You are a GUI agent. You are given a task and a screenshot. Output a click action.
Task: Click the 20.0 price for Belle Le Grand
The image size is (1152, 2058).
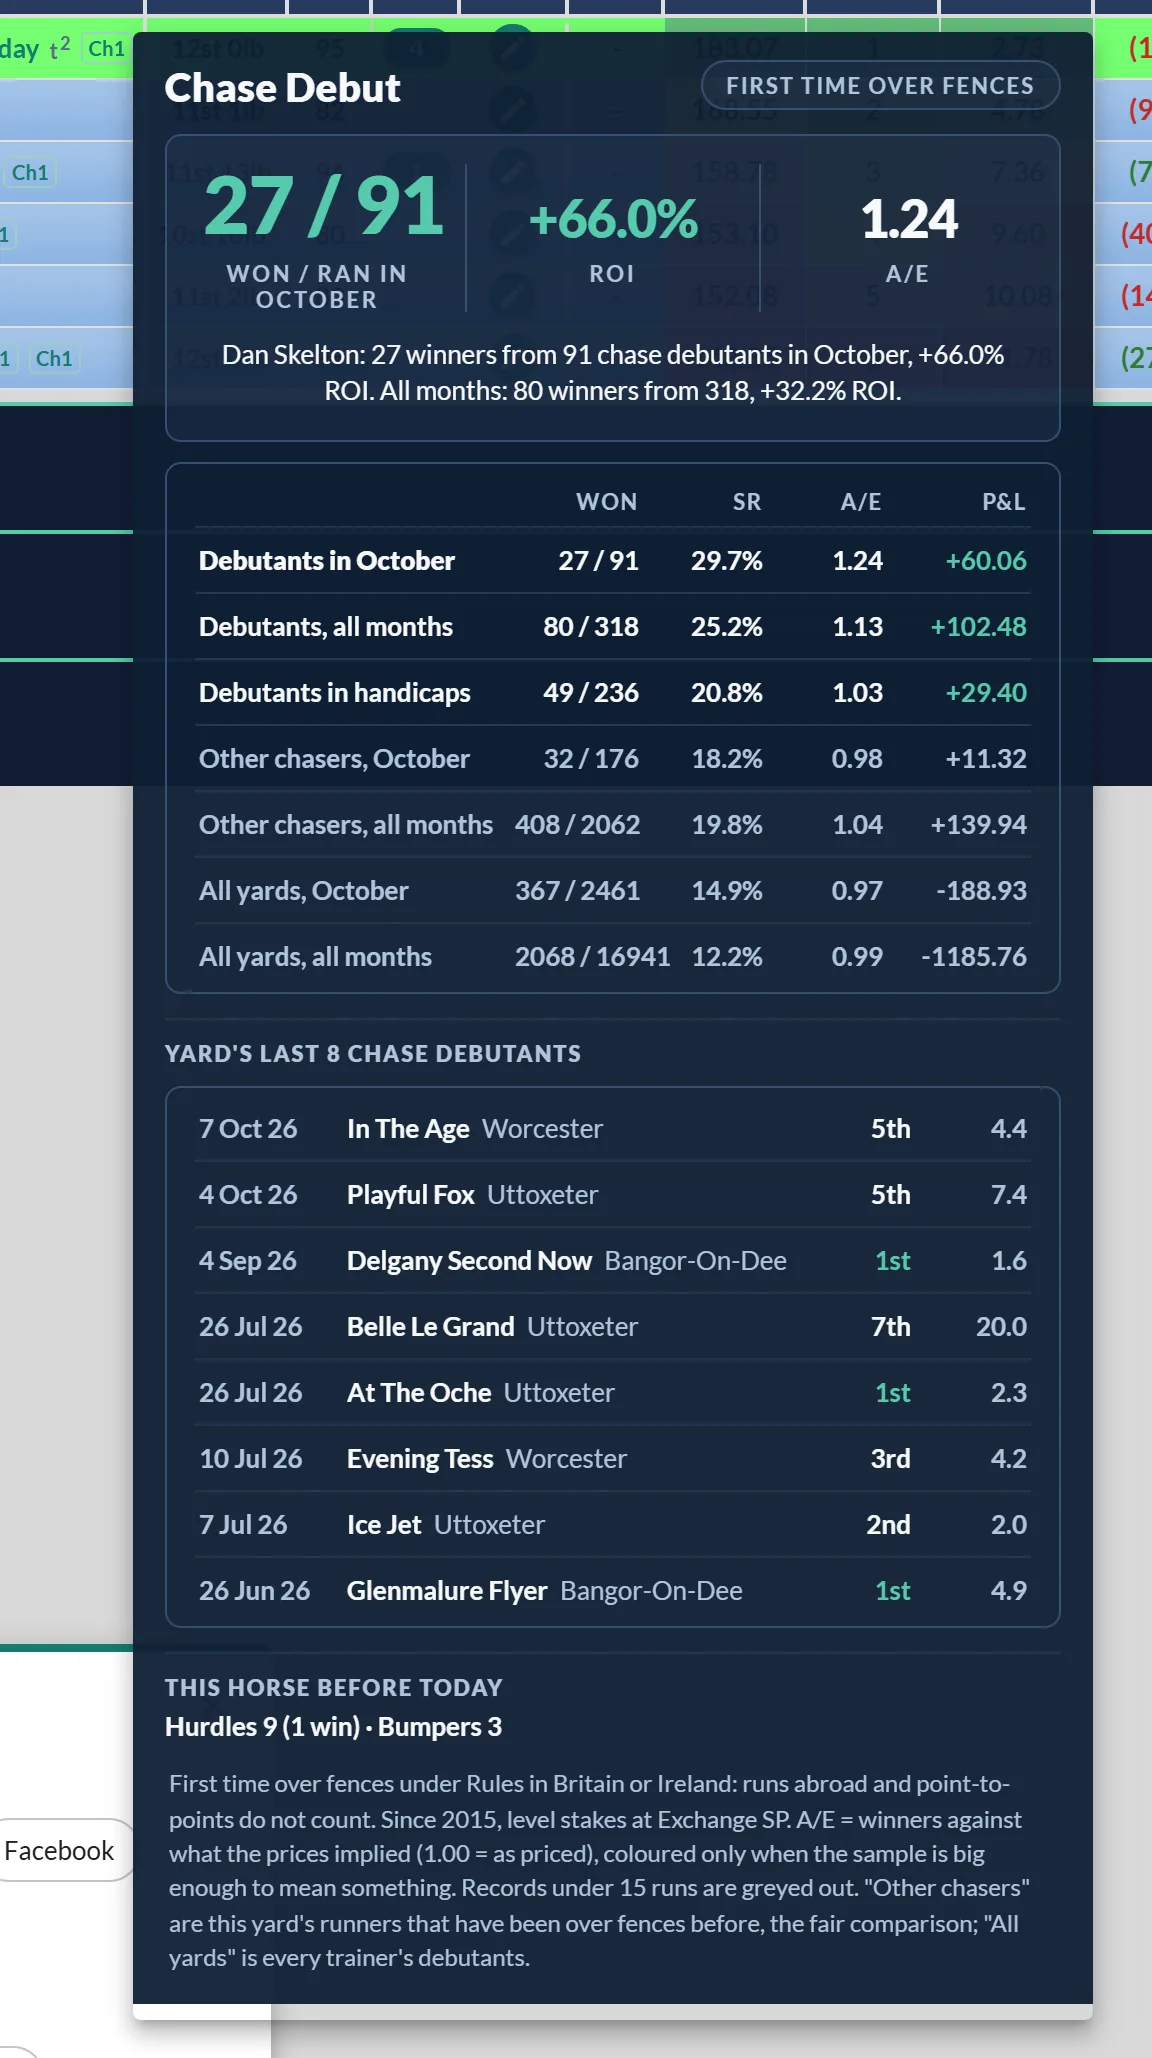pyautogui.click(x=1001, y=1327)
